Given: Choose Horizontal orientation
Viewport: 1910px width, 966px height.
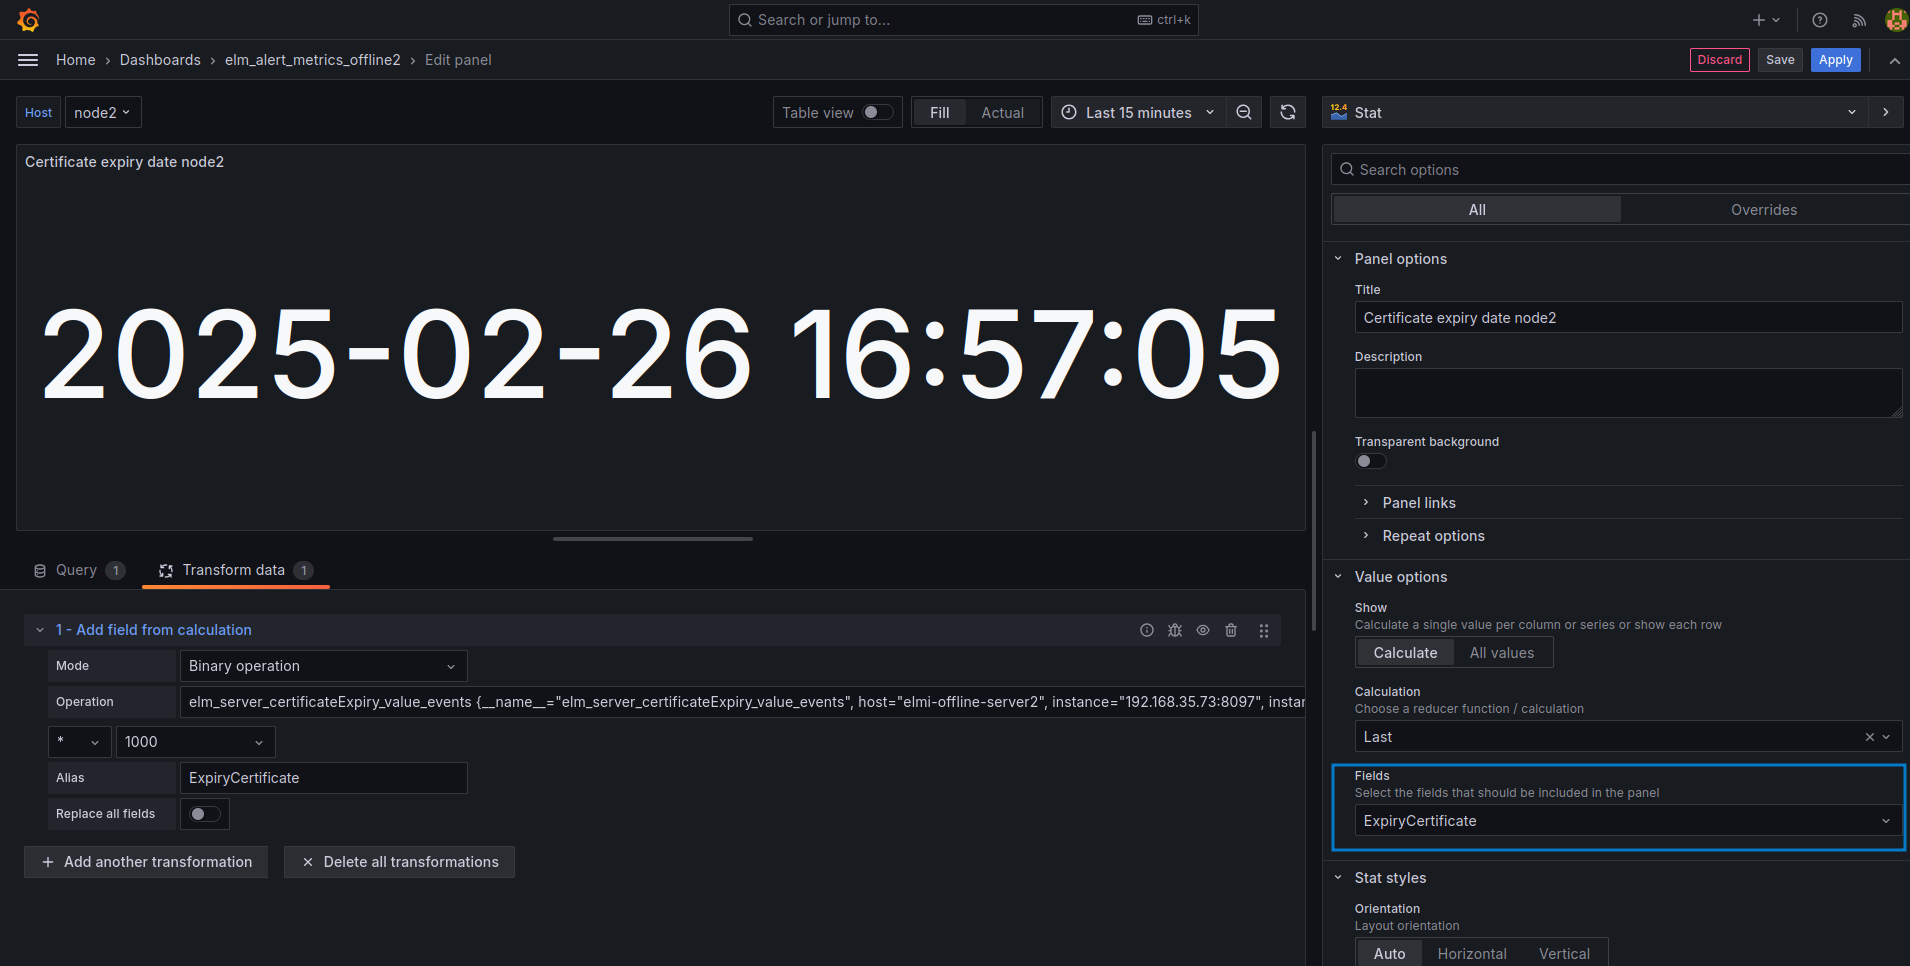Looking at the screenshot, I should [x=1472, y=954].
